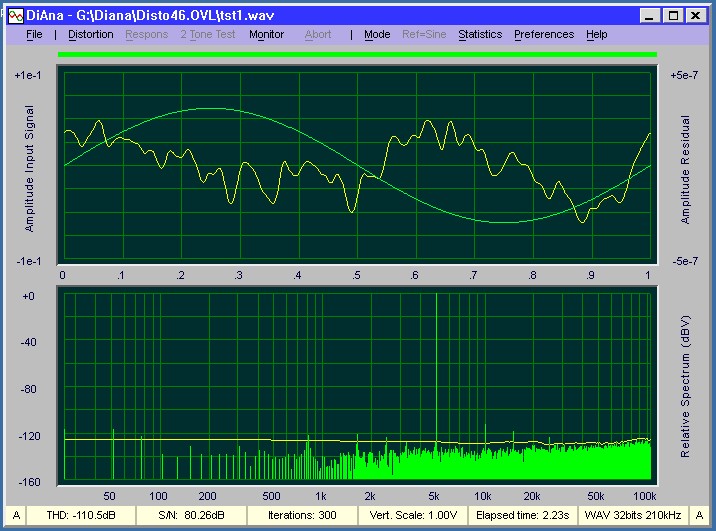Viewport: 716px width, 531px height.
Task: Close the DiAna window
Action: click(x=695, y=16)
